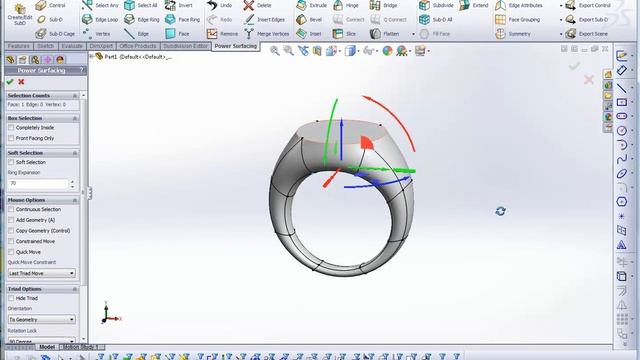Activate the Insert Edges tool
This screenshot has width=640, height=360.
click(264, 20)
